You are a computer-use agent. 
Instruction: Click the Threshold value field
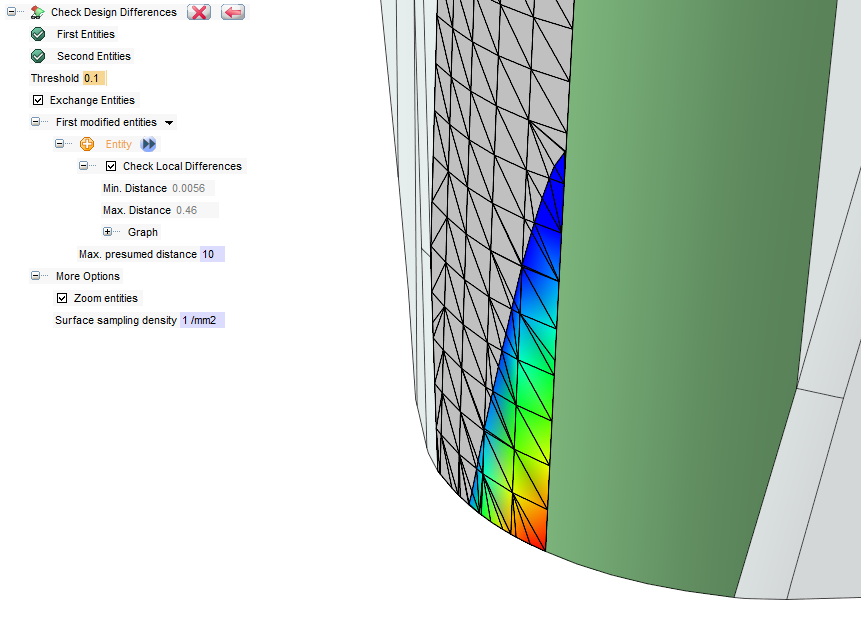(x=93, y=78)
